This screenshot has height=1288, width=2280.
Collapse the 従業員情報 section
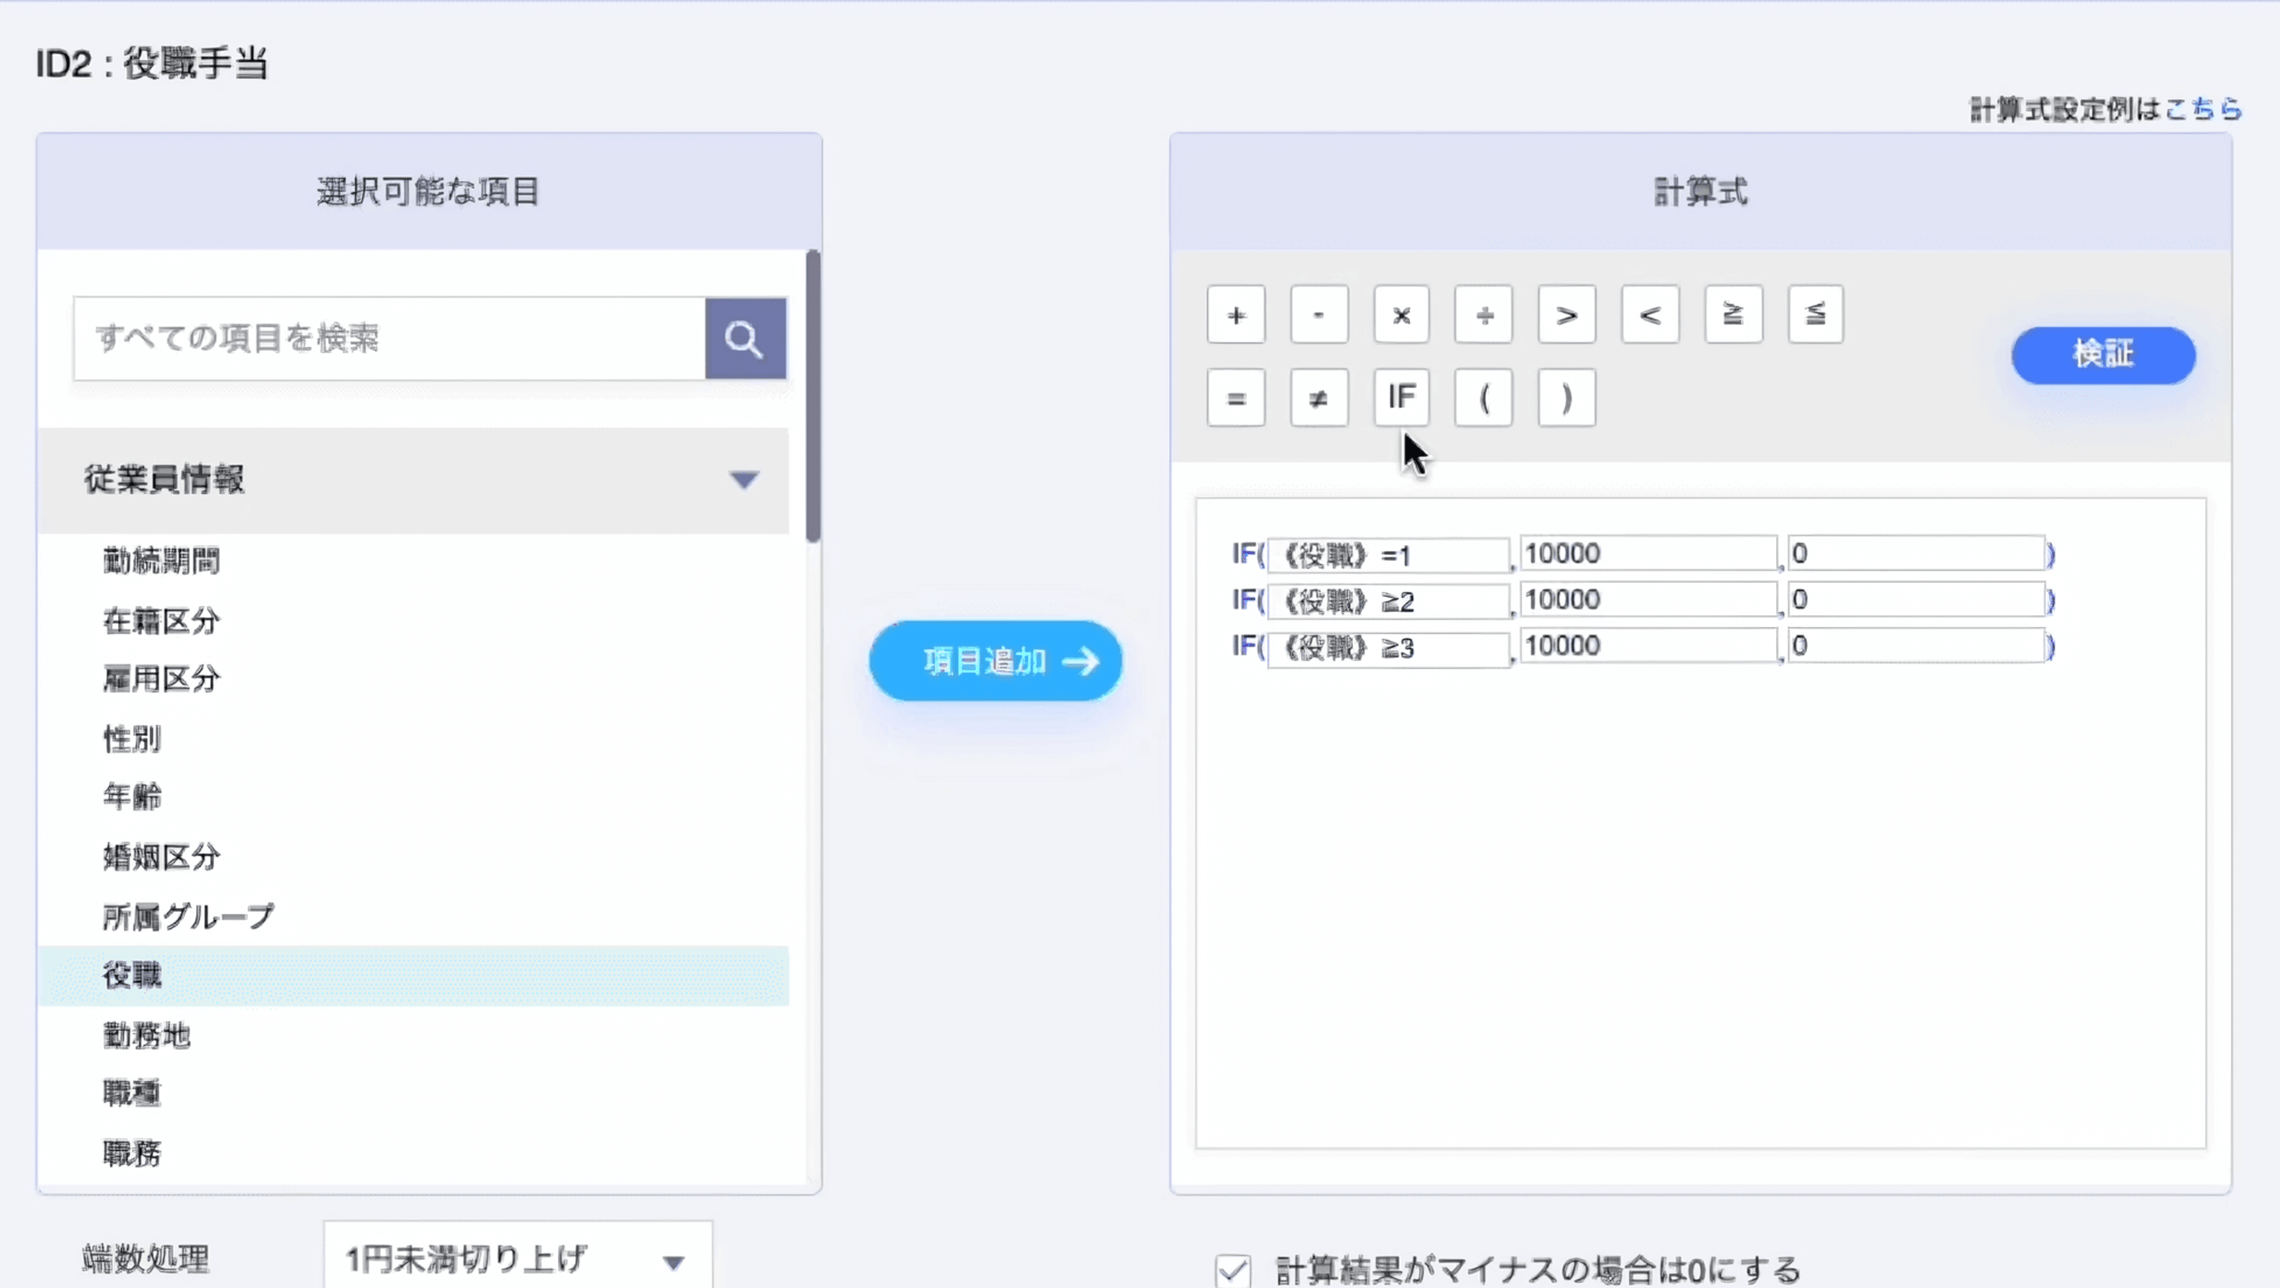tap(743, 480)
